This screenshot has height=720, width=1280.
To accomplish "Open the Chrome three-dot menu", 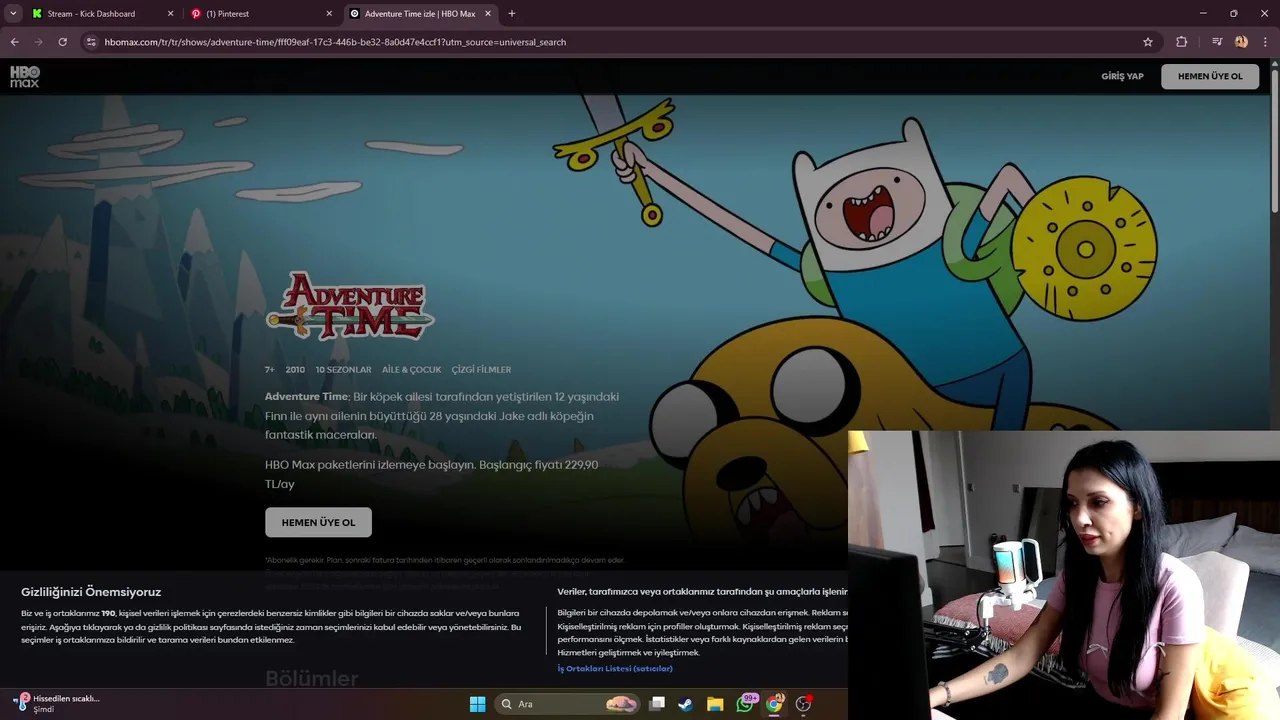I will 1265,42.
